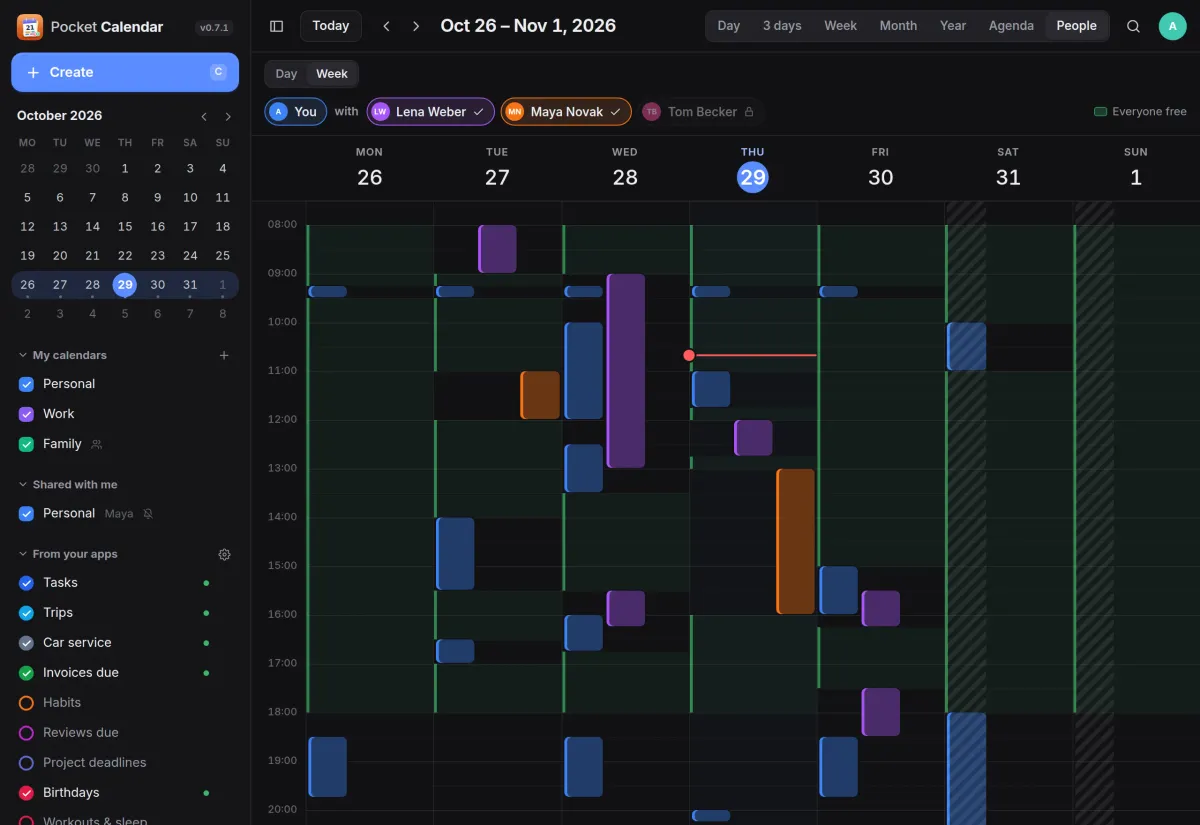Open the account avatar menu
Screen dimensions: 1200x825
pyautogui.click(x=1173, y=26)
